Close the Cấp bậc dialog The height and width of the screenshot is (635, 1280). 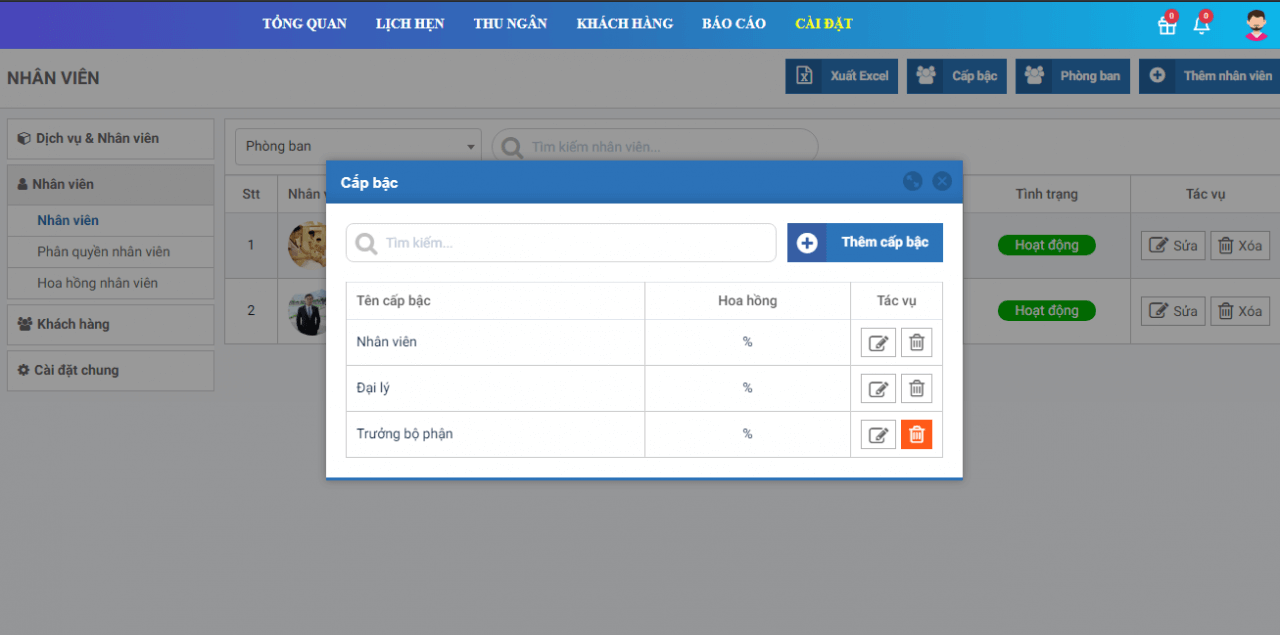click(942, 181)
